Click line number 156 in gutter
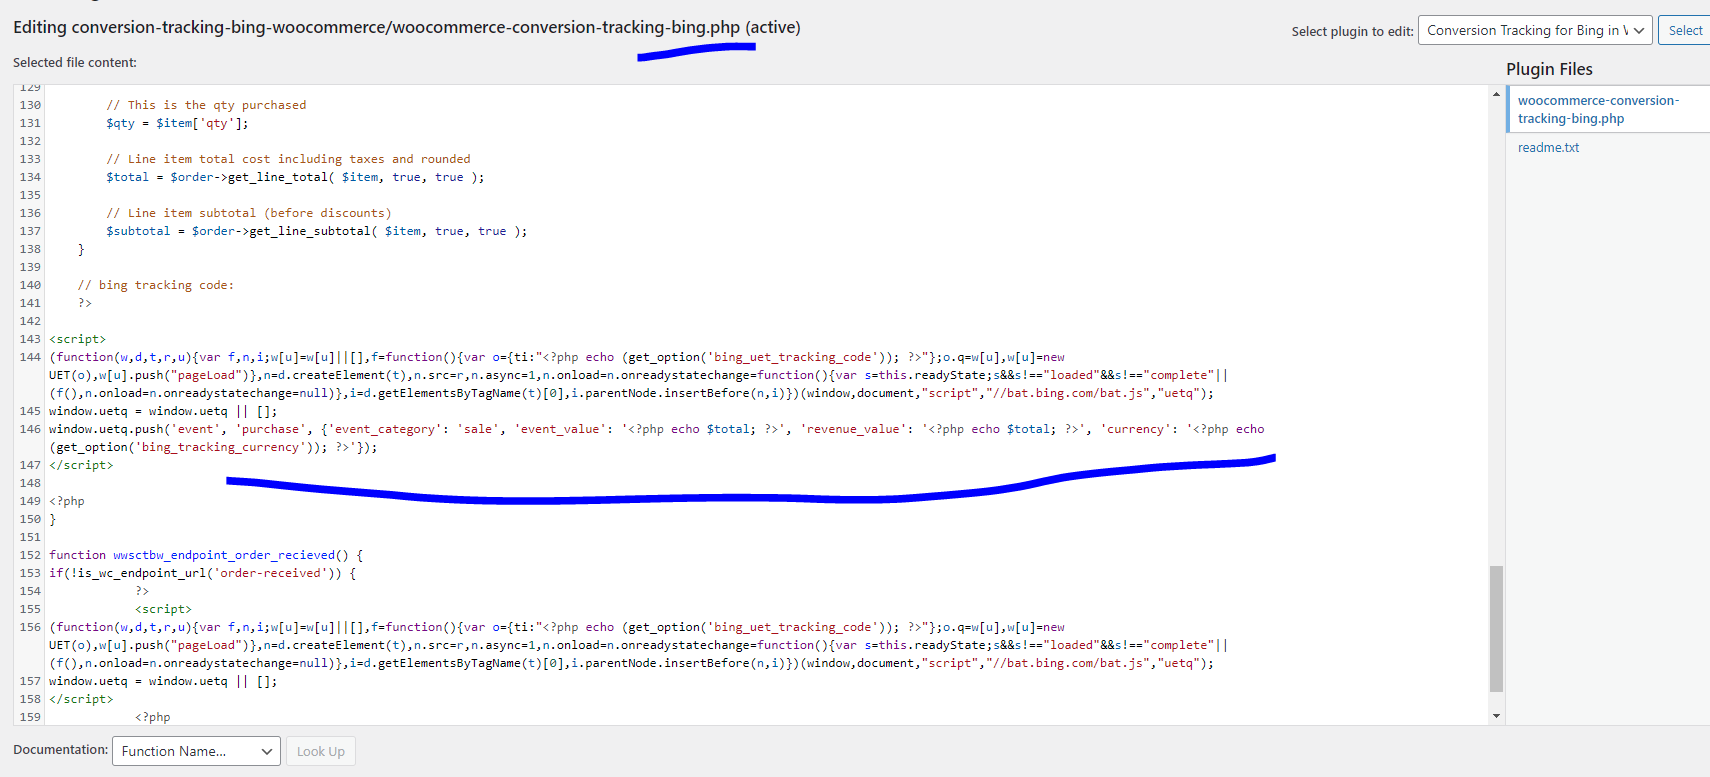Screen dimensions: 1710x777 point(30,627)
